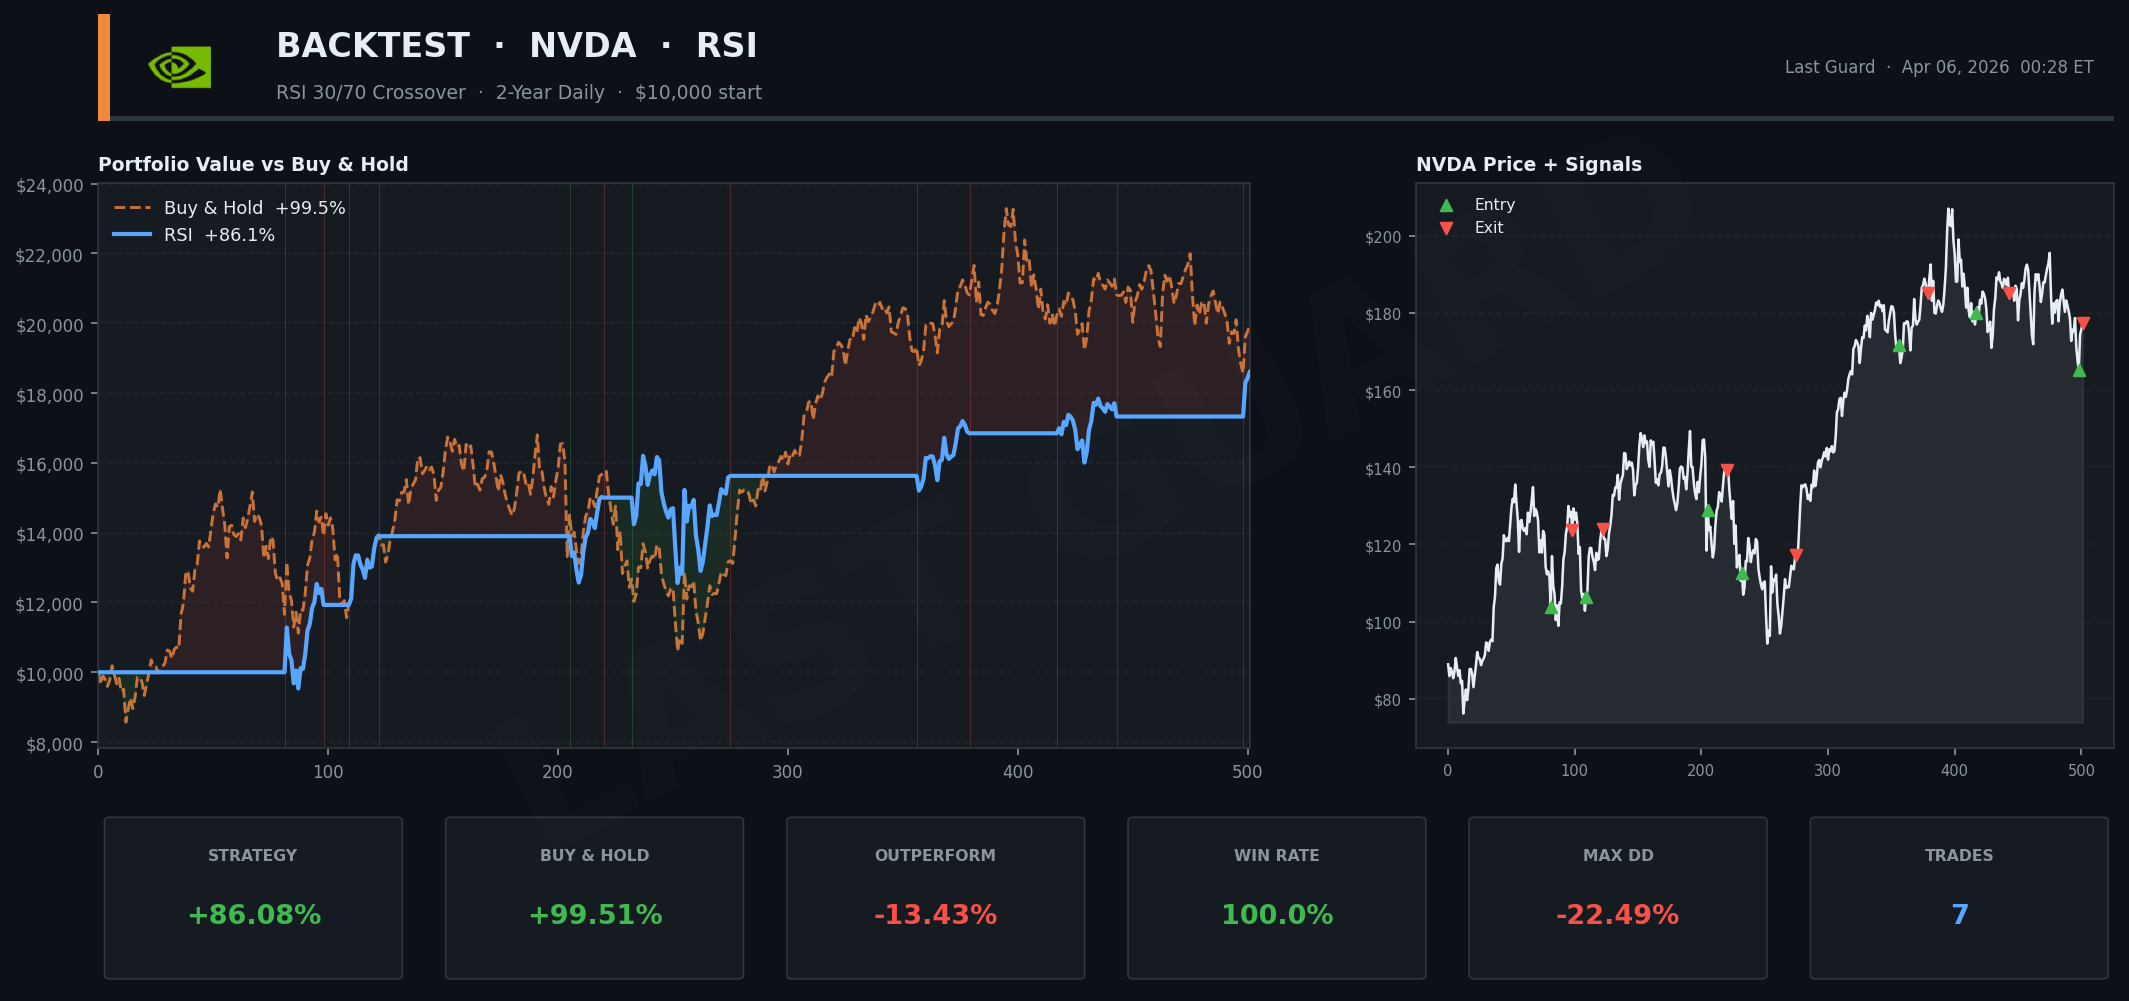Image resolution: width=2129 pixels, height=1001 pixels.
Task: Click the red exit marker near $139
Action: tap(1727, 470)
